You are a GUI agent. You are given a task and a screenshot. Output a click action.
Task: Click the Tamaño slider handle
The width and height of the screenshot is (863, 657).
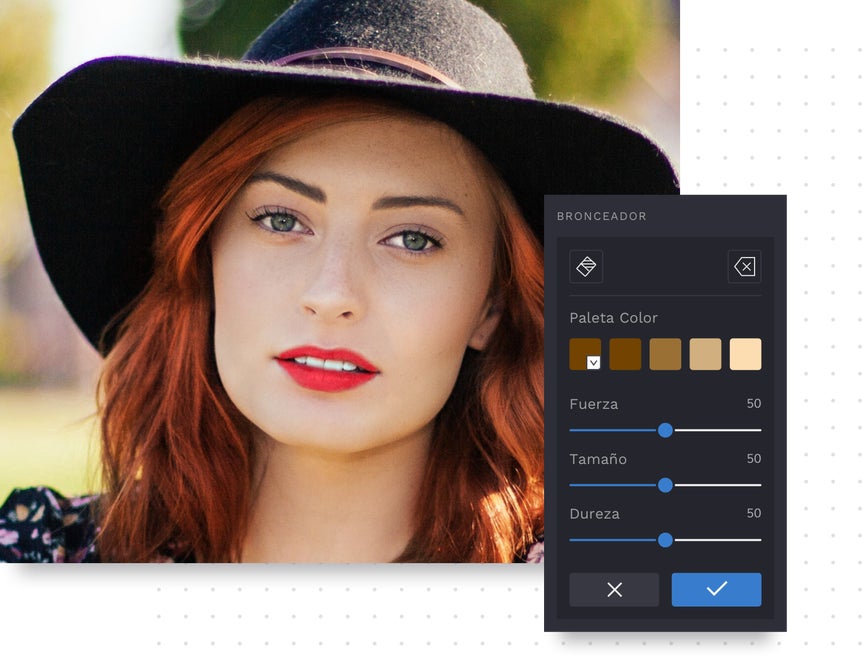[x=665, y=485]
